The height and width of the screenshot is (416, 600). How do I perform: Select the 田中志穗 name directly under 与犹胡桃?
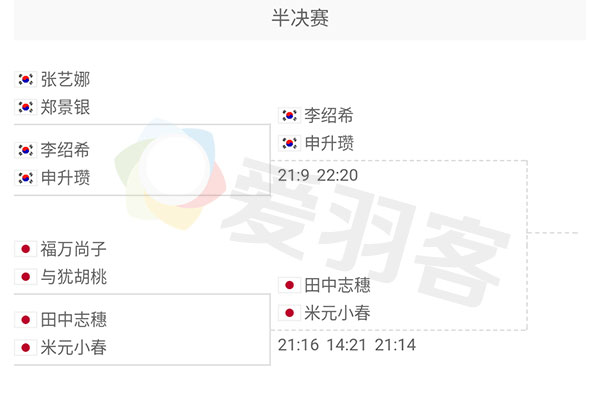click(x=73, y=320)
